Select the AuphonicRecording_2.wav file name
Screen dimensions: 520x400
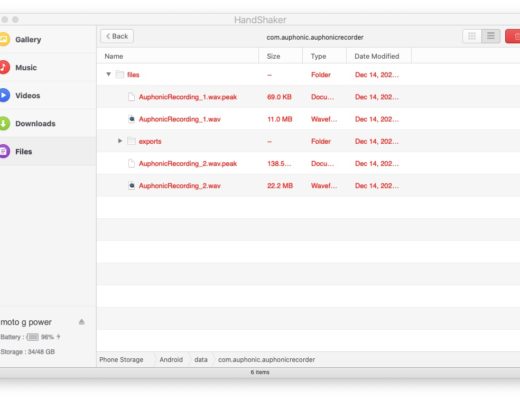[180, 186]
